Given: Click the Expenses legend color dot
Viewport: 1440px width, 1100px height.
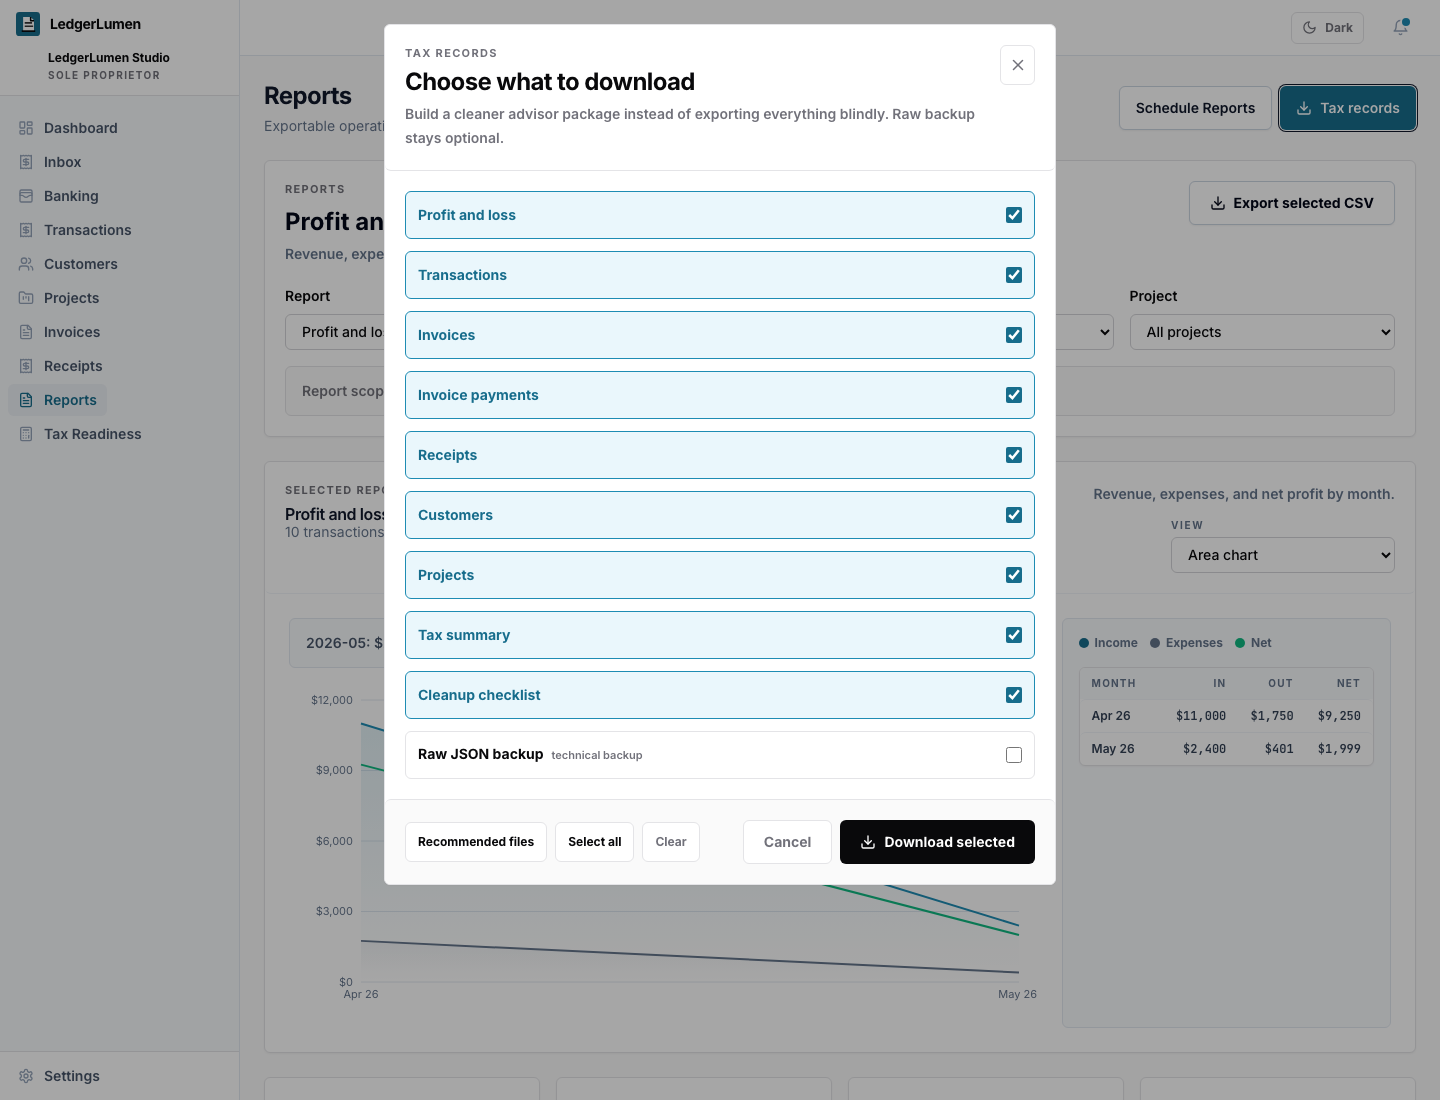Looking at the screenshot, I should 1155,643.
